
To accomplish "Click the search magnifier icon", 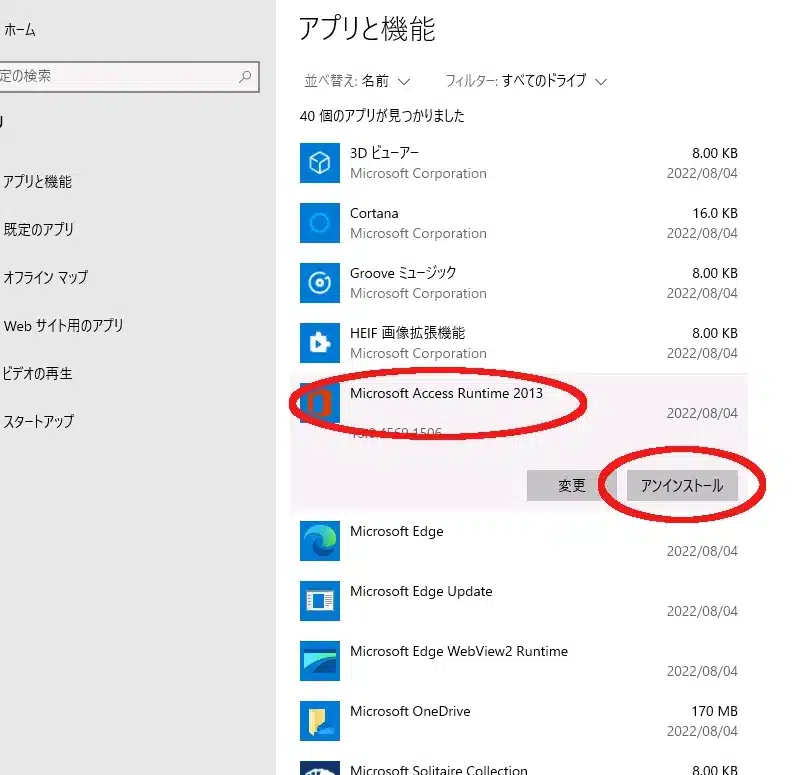I will tap(245, 76).
